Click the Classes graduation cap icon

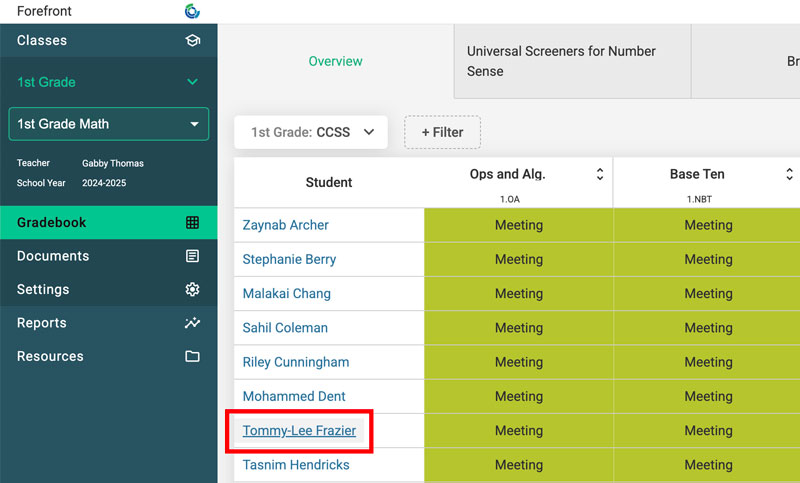(x=193, y=41)
